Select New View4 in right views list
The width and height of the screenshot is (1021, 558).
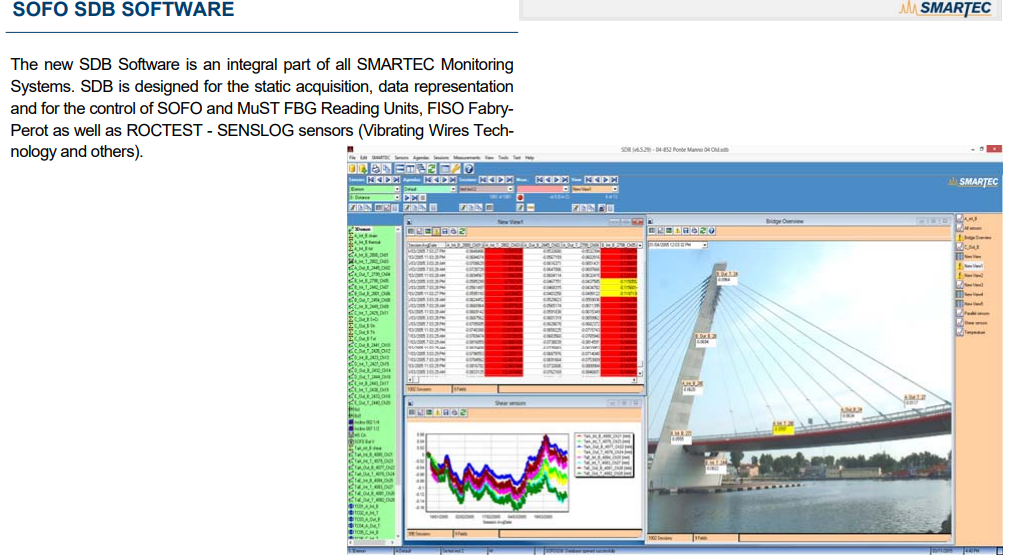[x=970, y=294]
